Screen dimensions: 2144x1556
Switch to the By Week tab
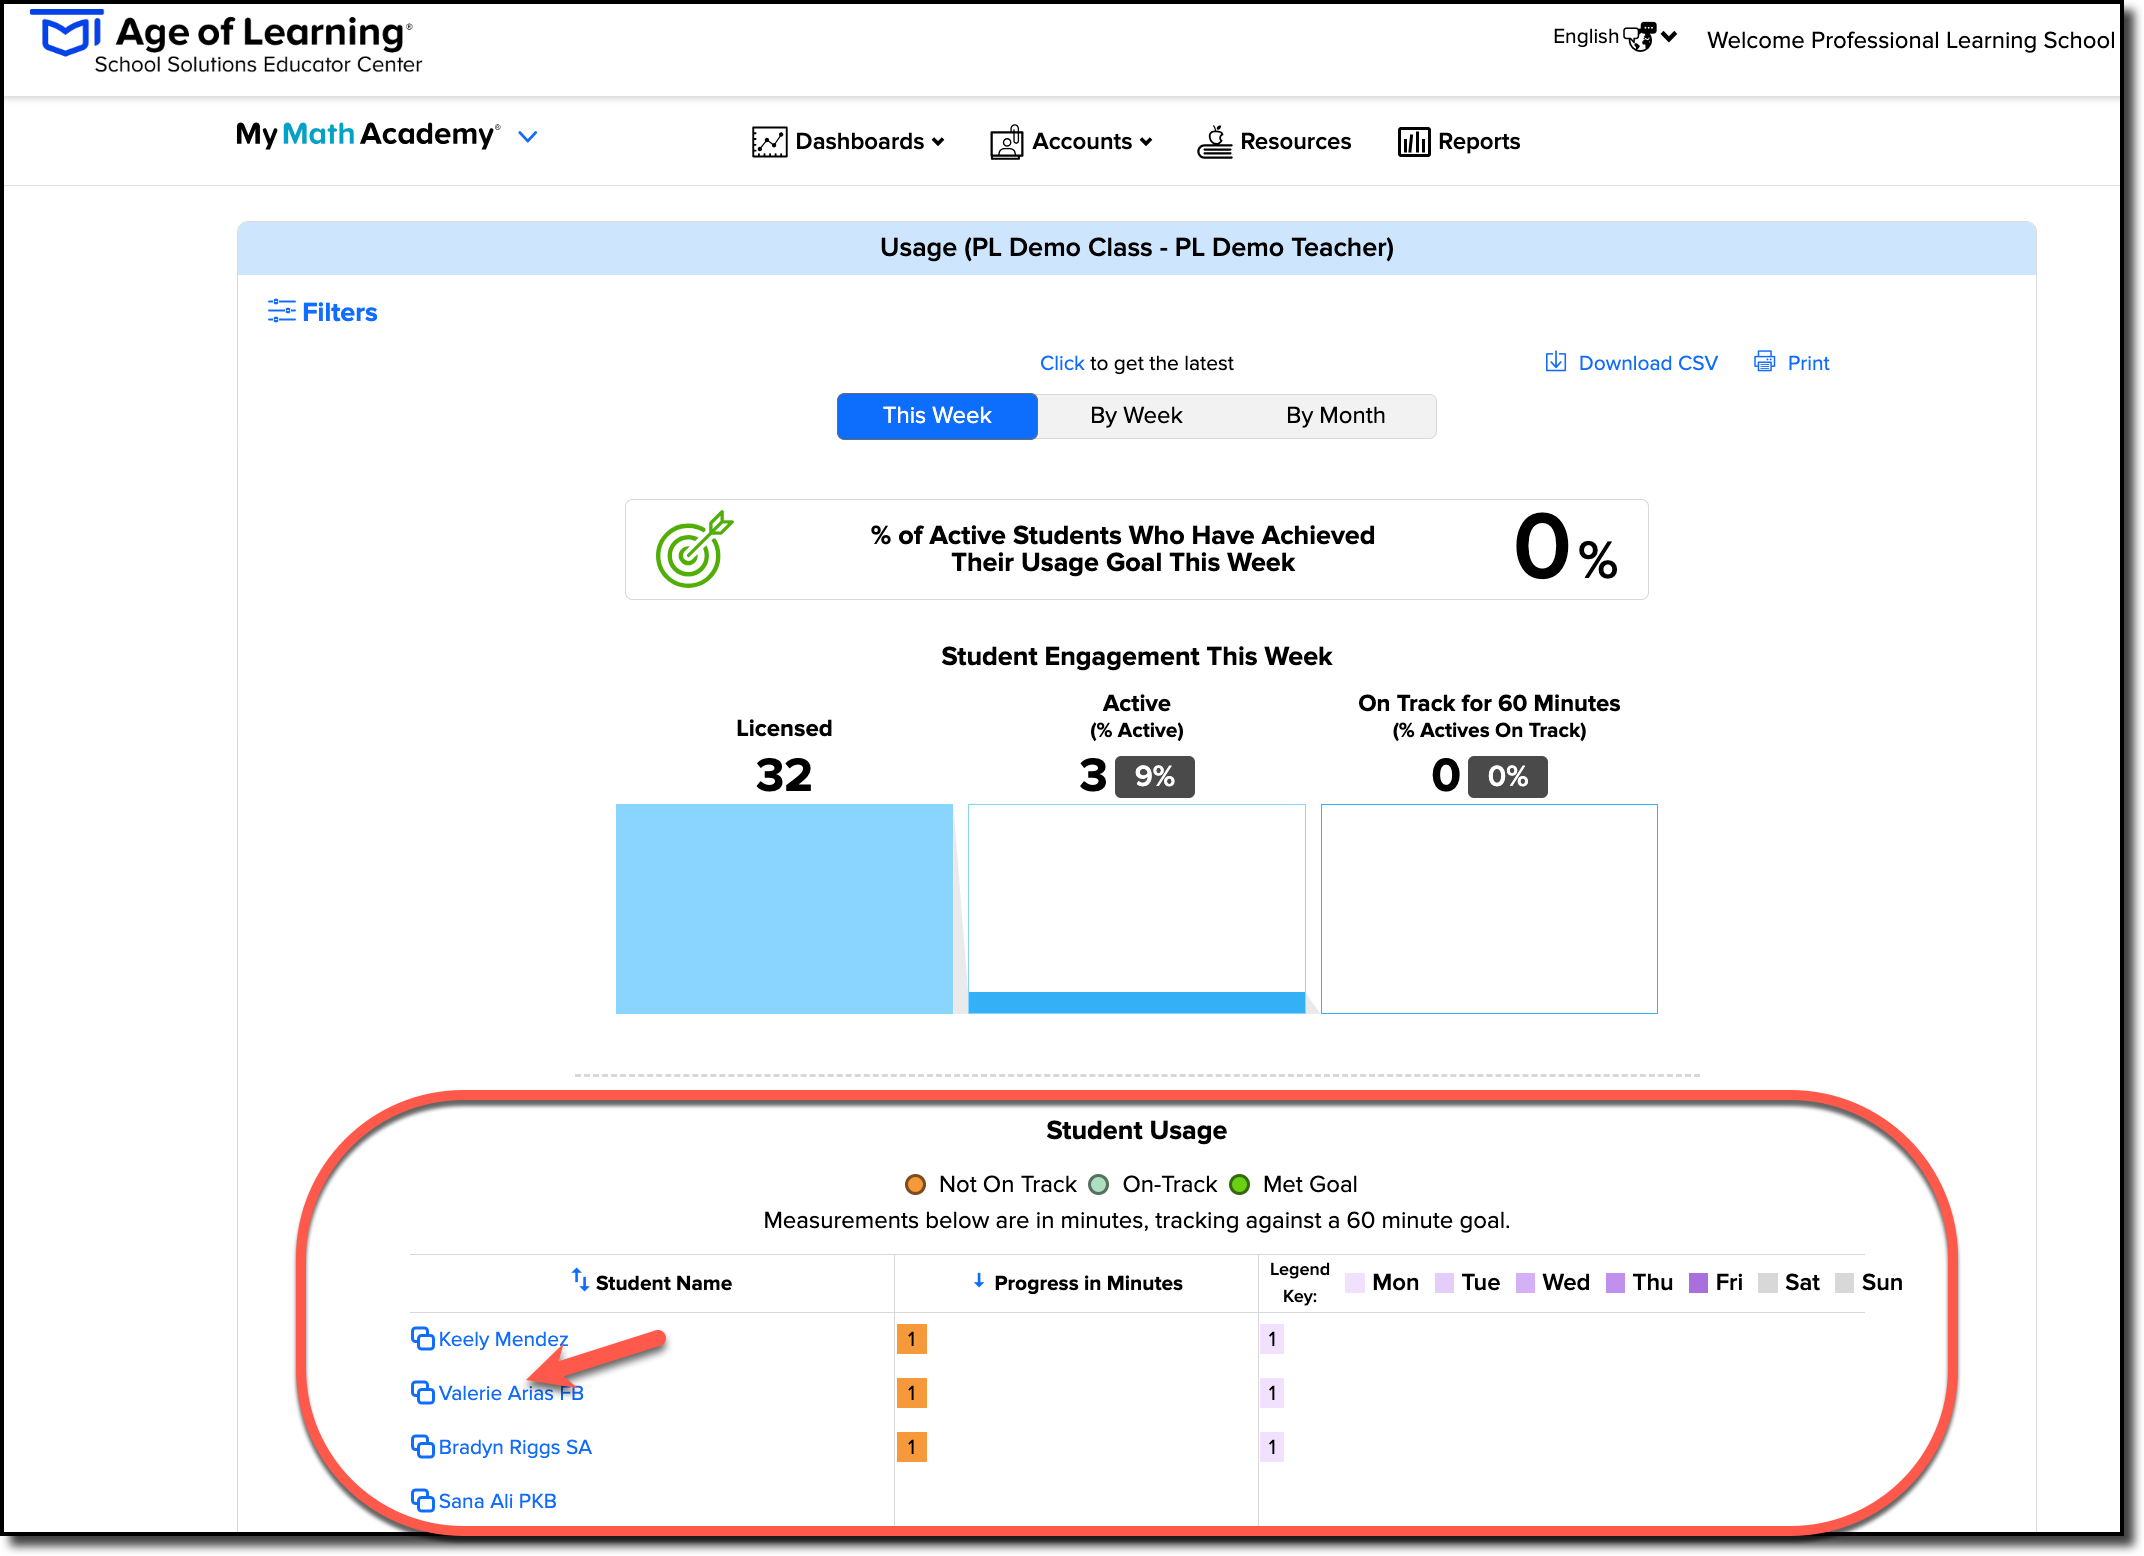[1136, 416]
